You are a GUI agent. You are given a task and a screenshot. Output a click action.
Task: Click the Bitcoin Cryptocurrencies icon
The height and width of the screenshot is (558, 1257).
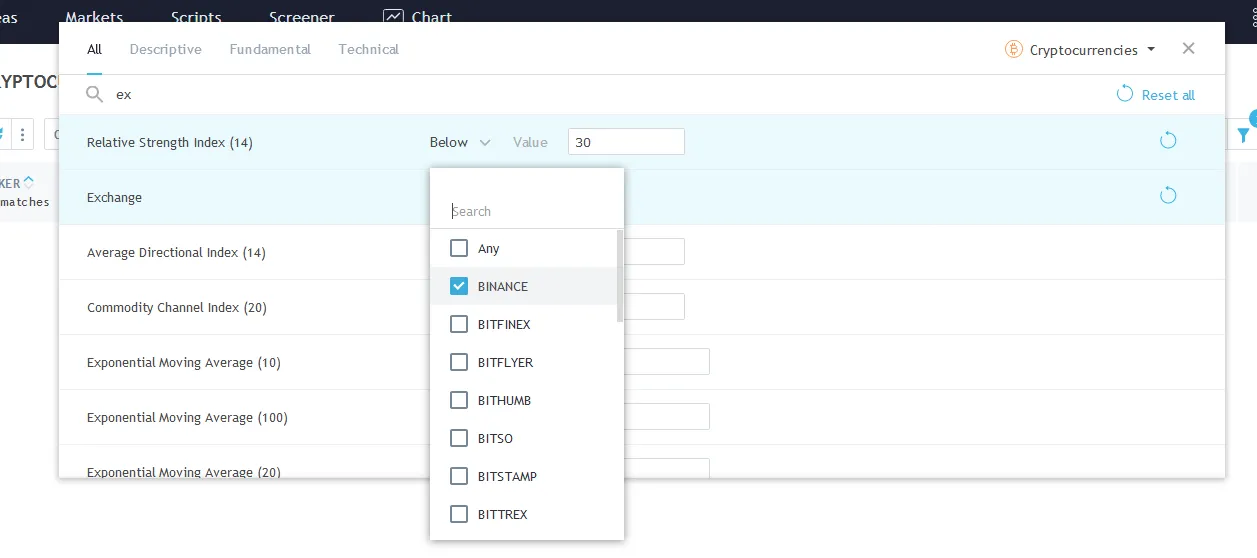[x=1014, y=49]
